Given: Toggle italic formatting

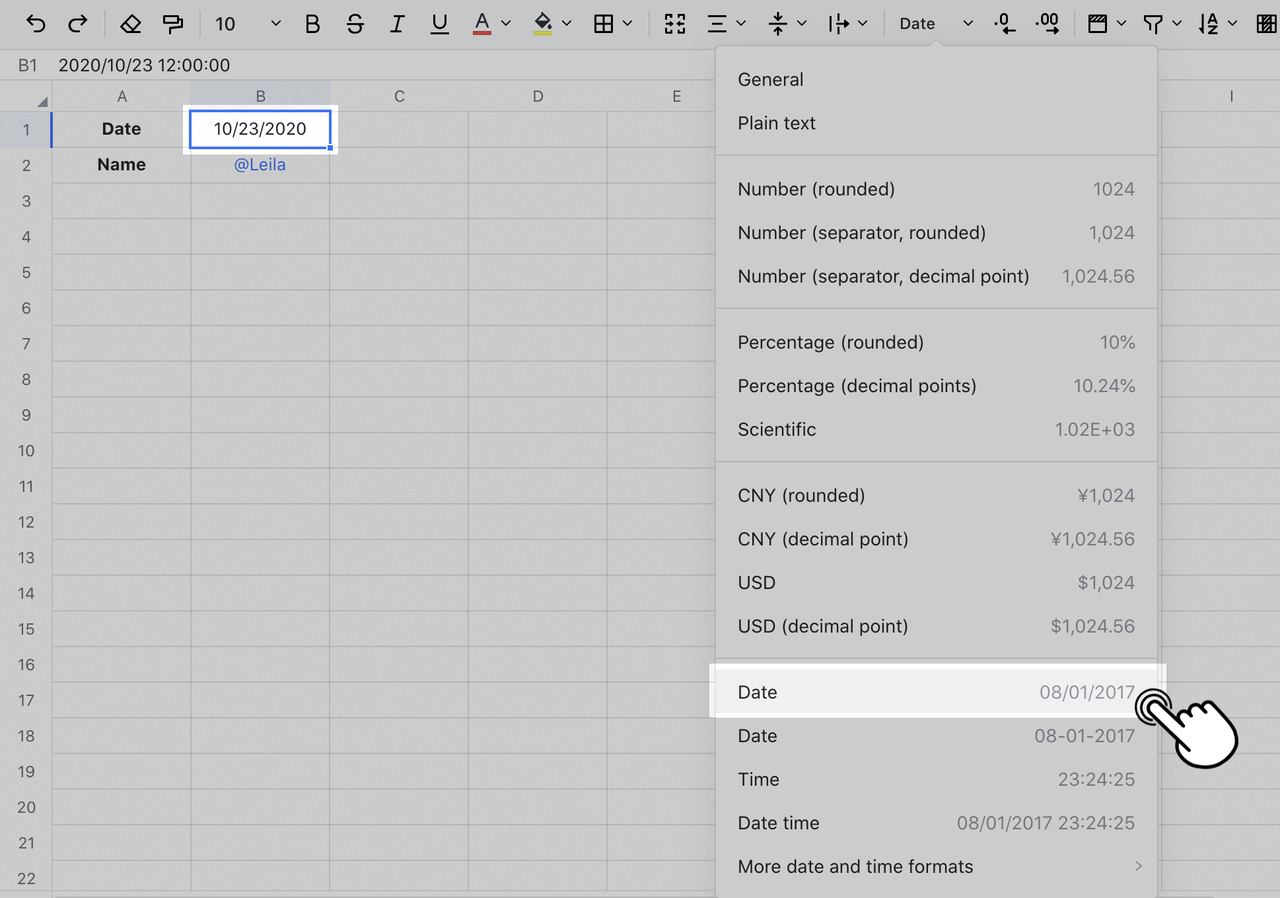Looking at the screenshot, I should (398, 24).
